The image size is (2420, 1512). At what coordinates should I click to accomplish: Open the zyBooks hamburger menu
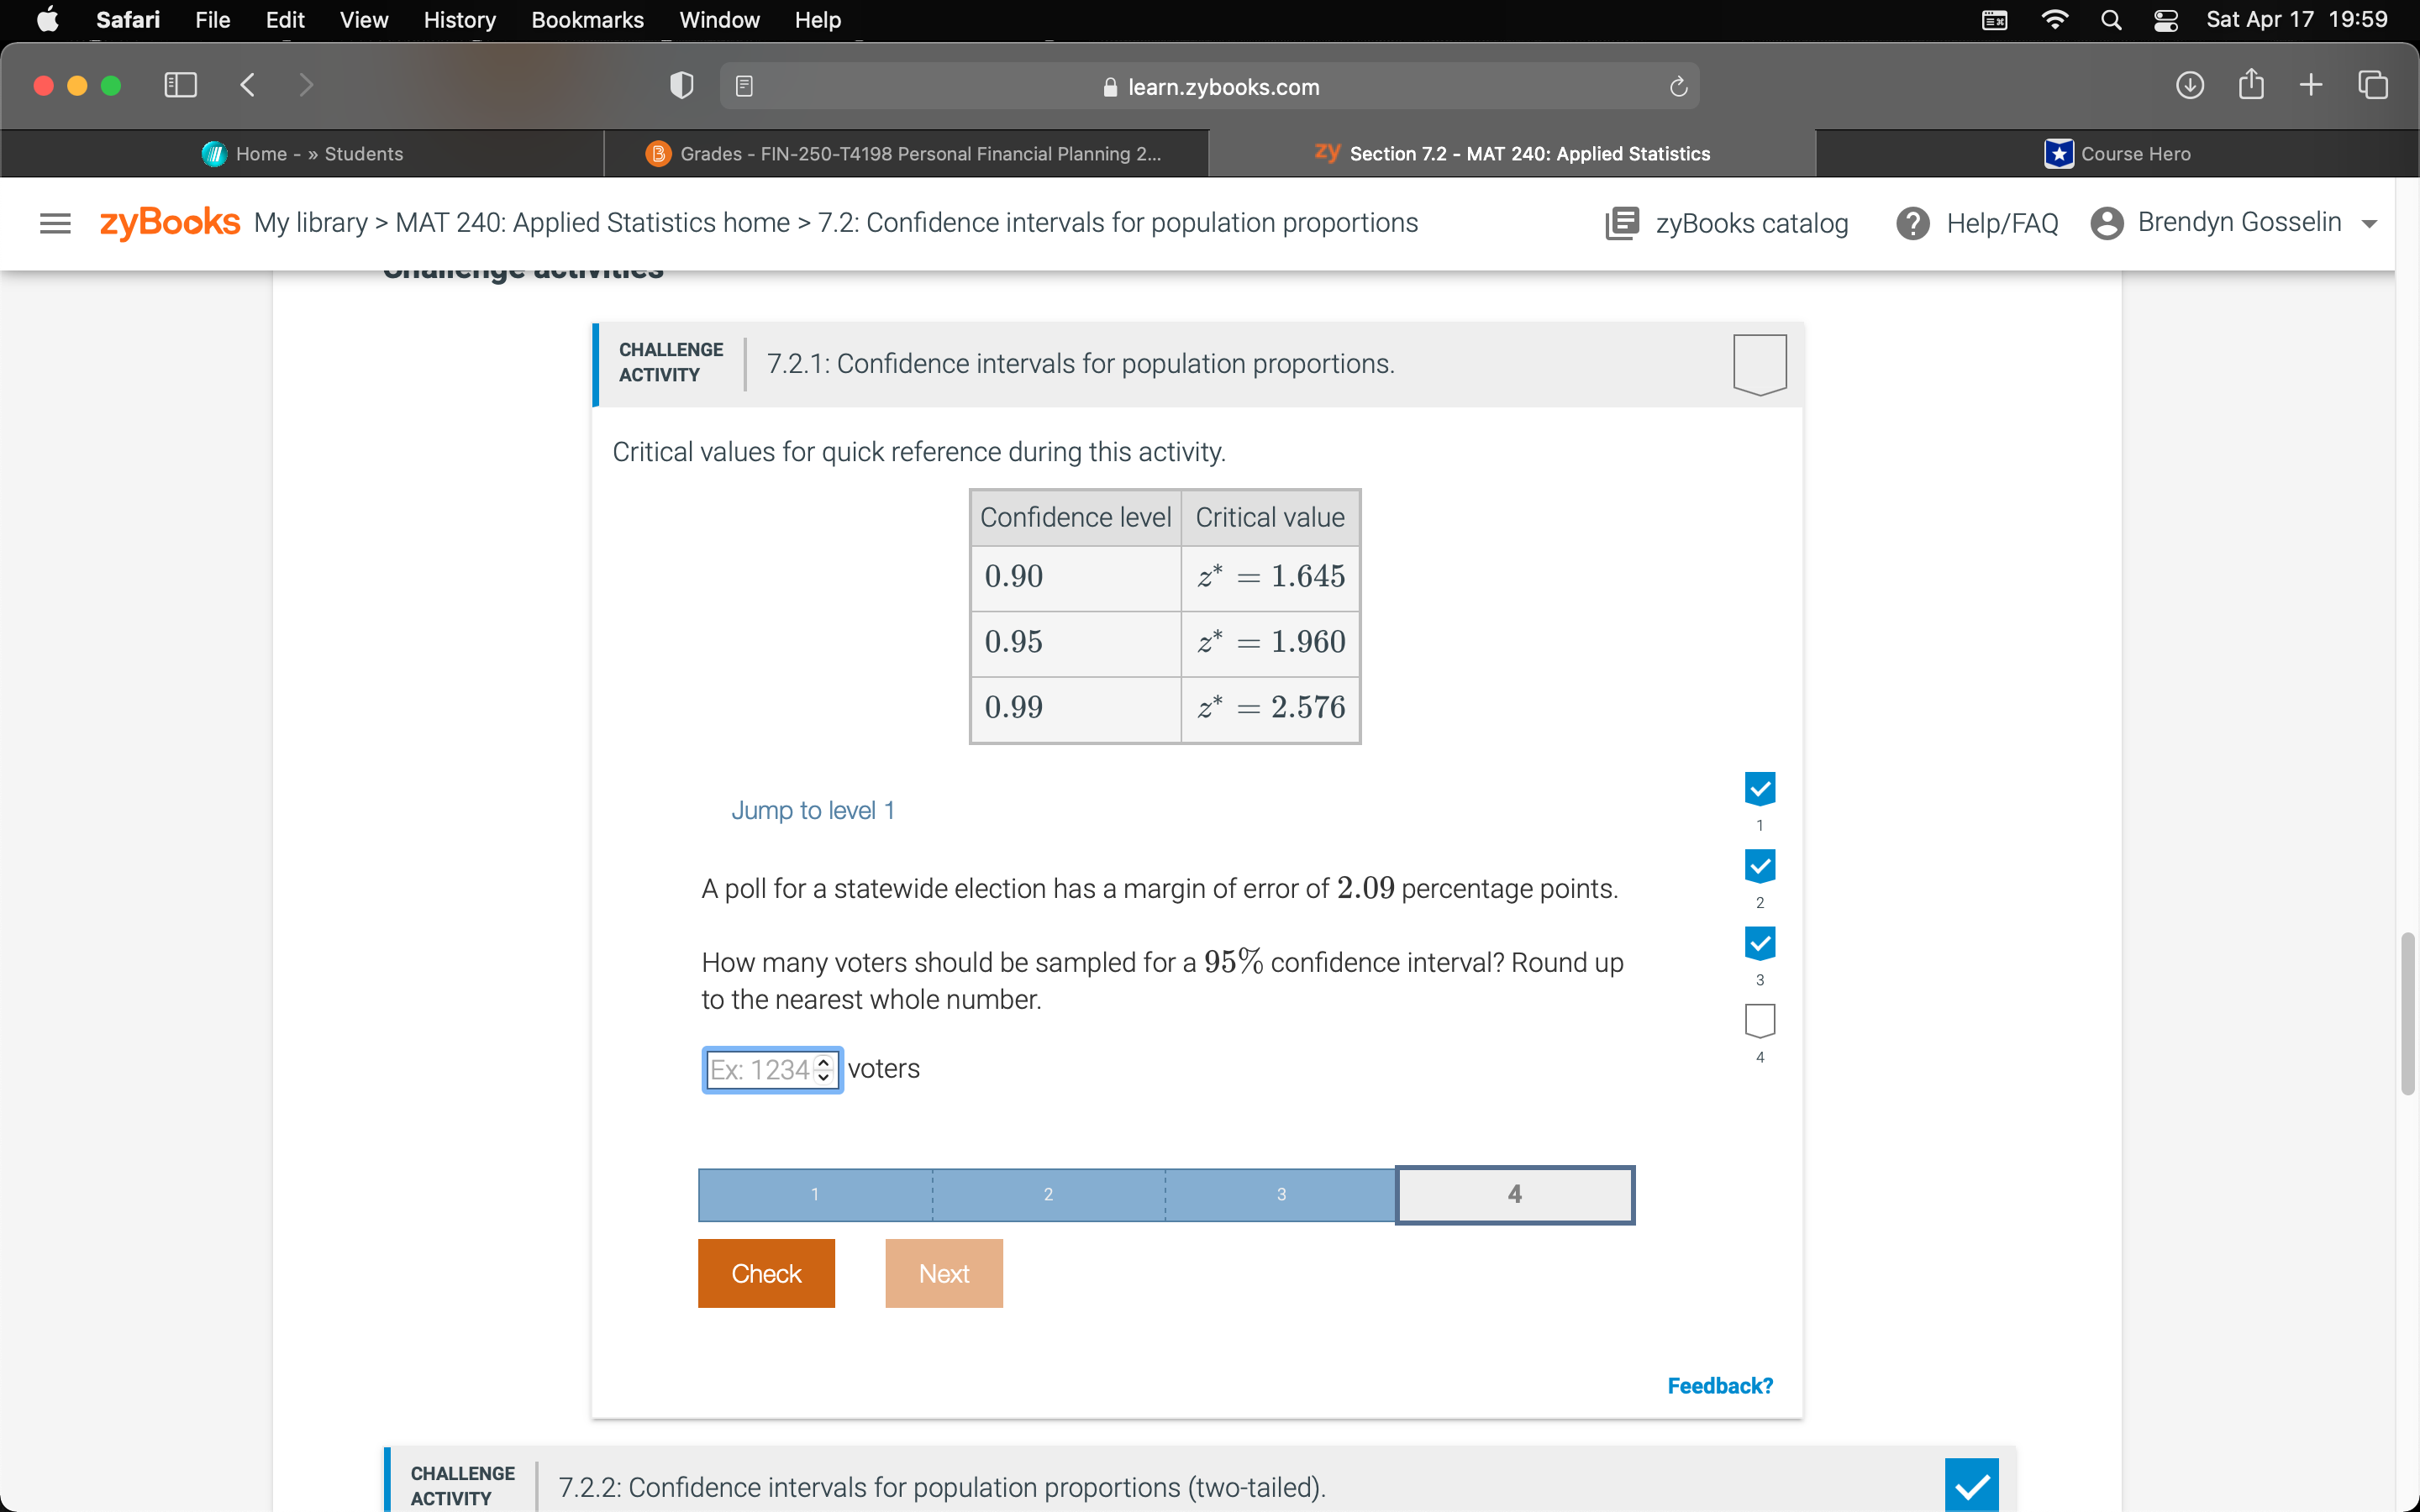[x=55, y=223]
